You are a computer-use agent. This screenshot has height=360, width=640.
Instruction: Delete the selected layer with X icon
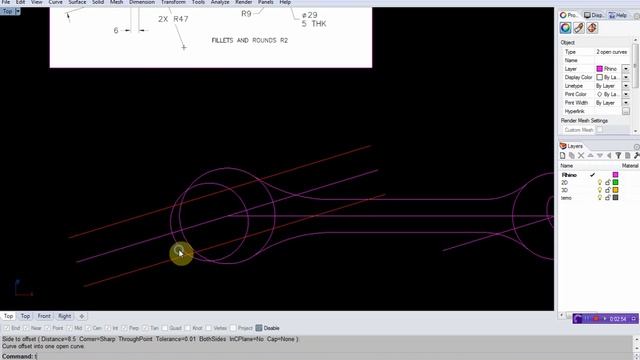[x=581, y=156]
